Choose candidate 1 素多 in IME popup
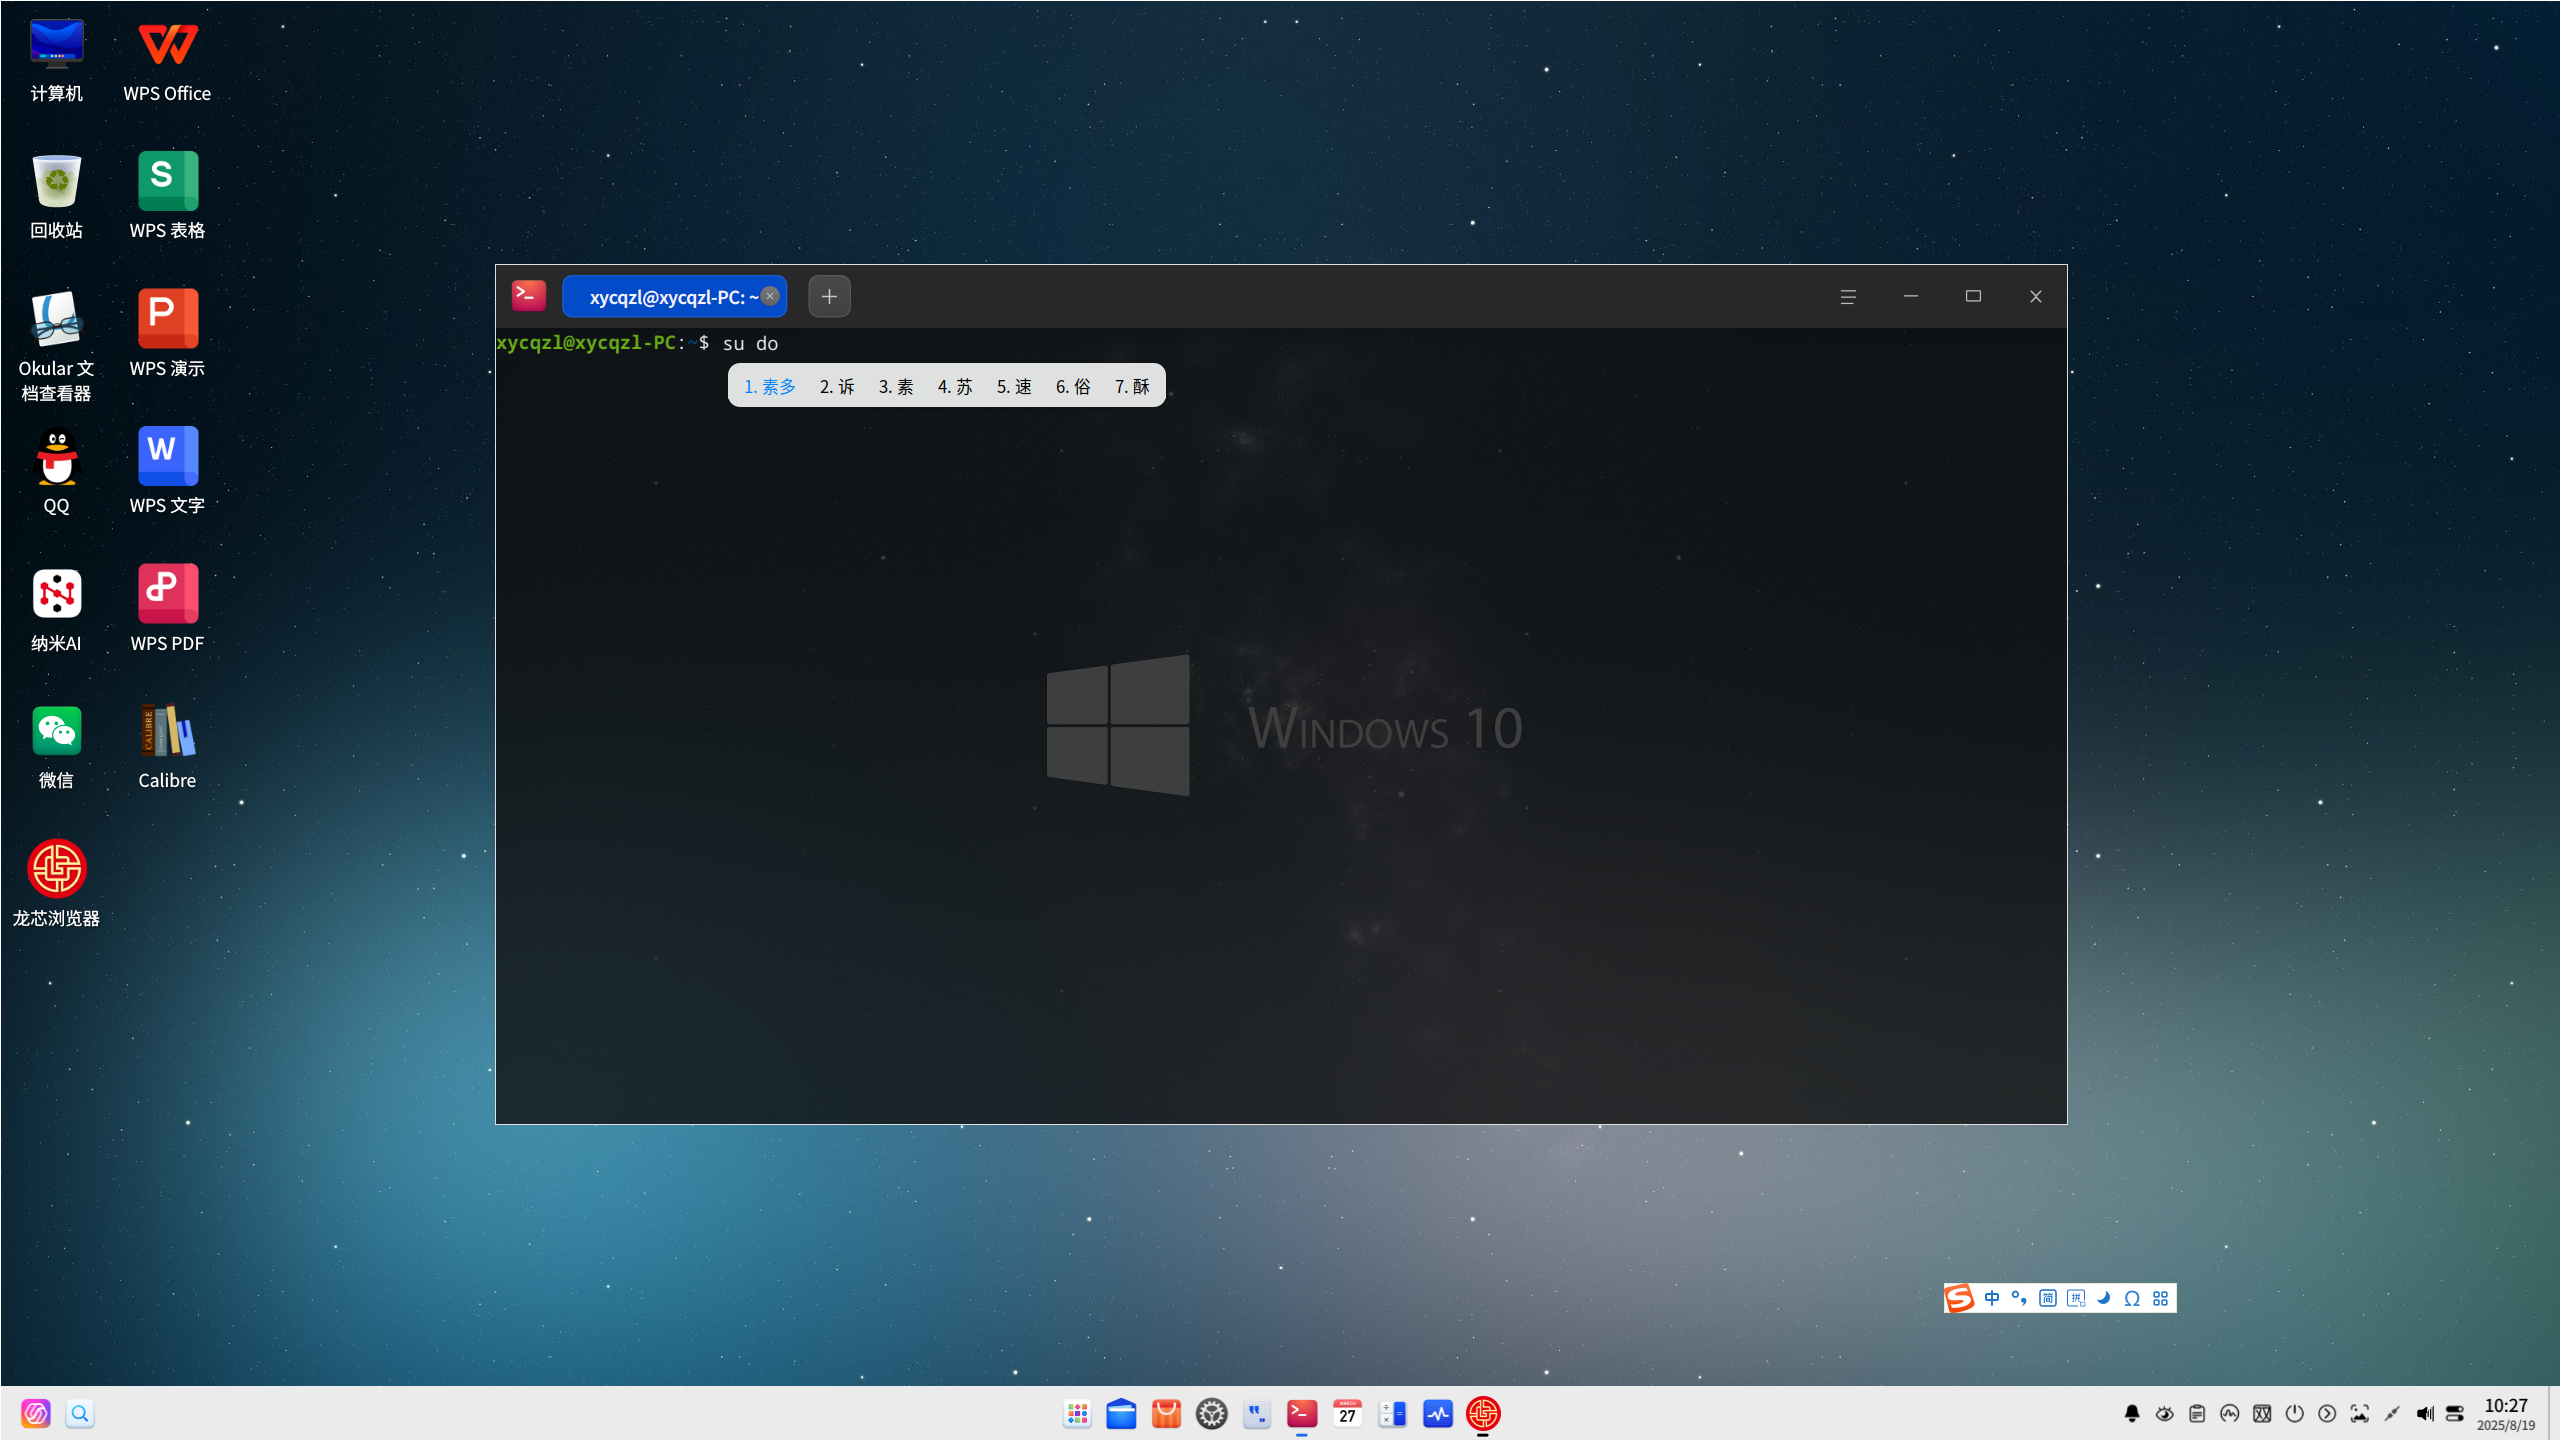Viewport: 2560px width, 1440px height. pos(770,386)
